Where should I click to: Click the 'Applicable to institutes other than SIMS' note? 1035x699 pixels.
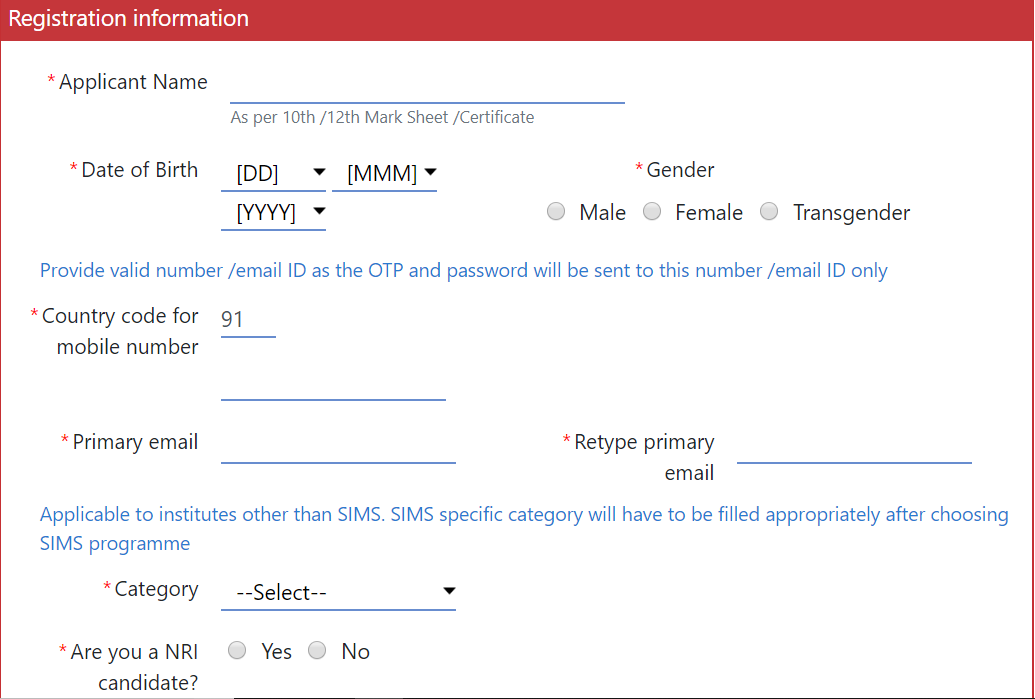[524, 529]
